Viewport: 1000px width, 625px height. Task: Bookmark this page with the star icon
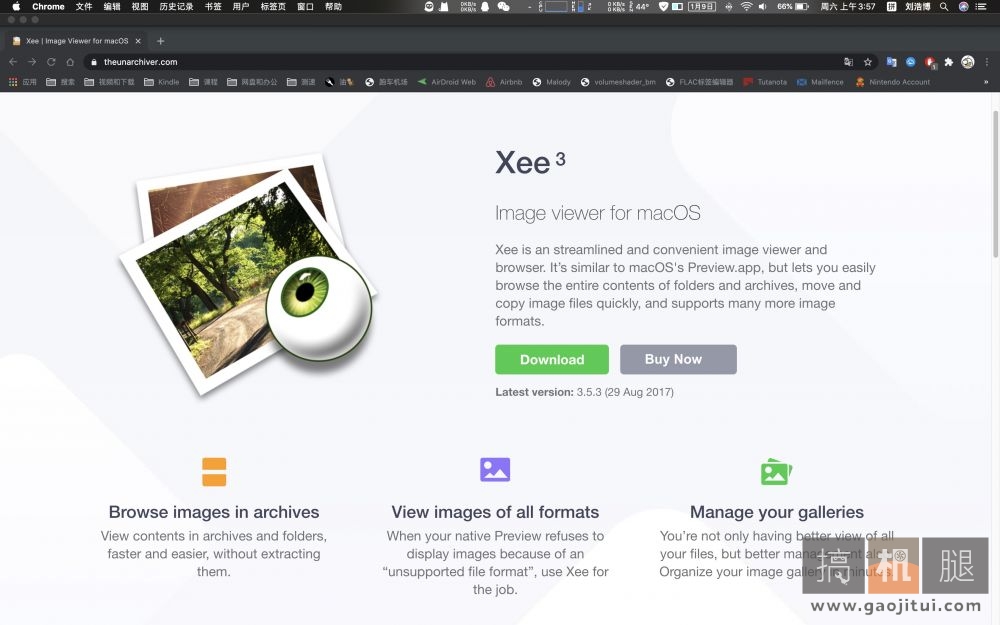[x=867, y=62]
